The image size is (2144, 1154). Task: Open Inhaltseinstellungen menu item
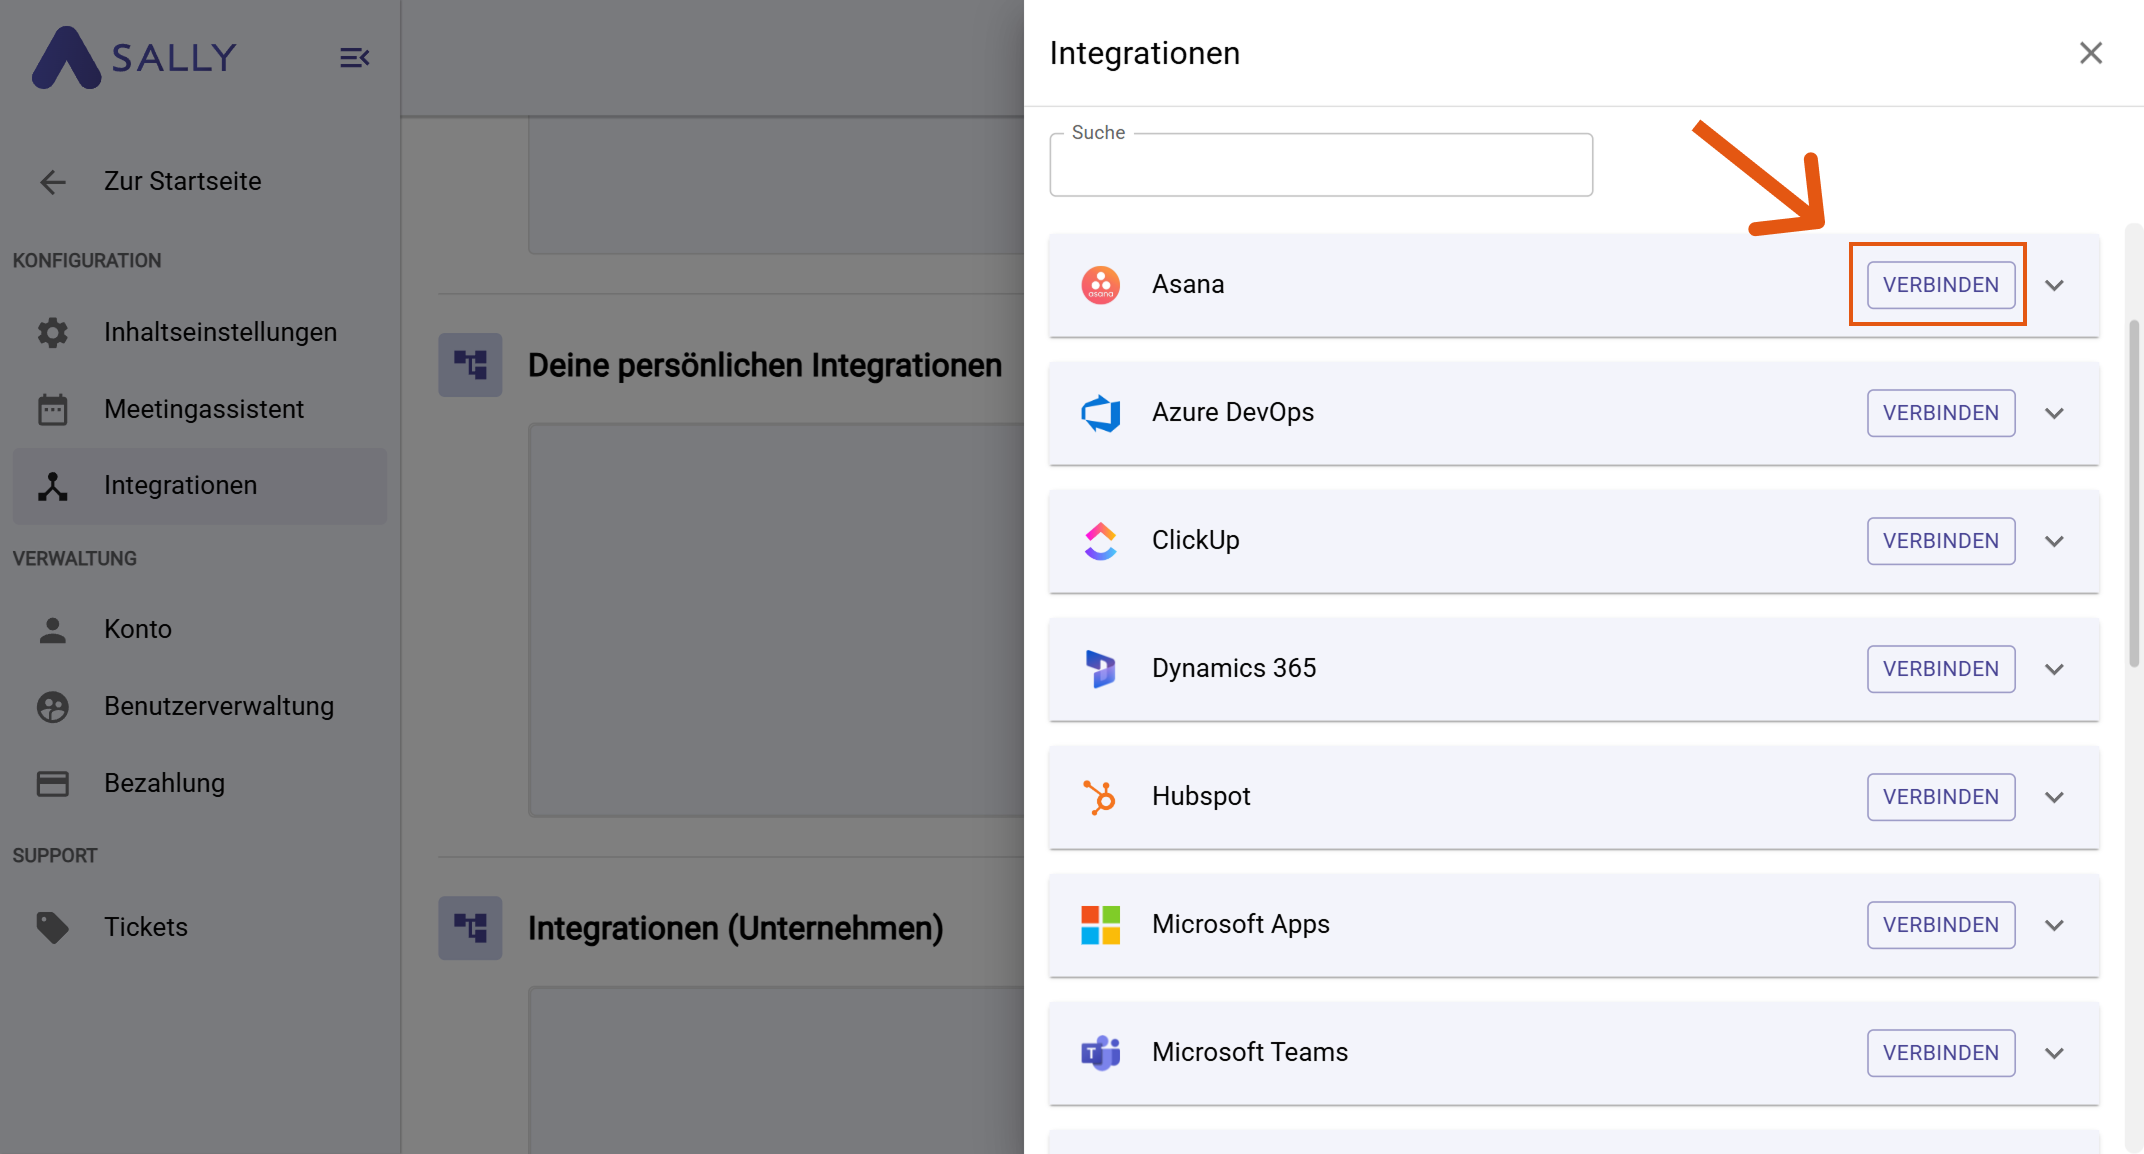(x=200, y=332)
